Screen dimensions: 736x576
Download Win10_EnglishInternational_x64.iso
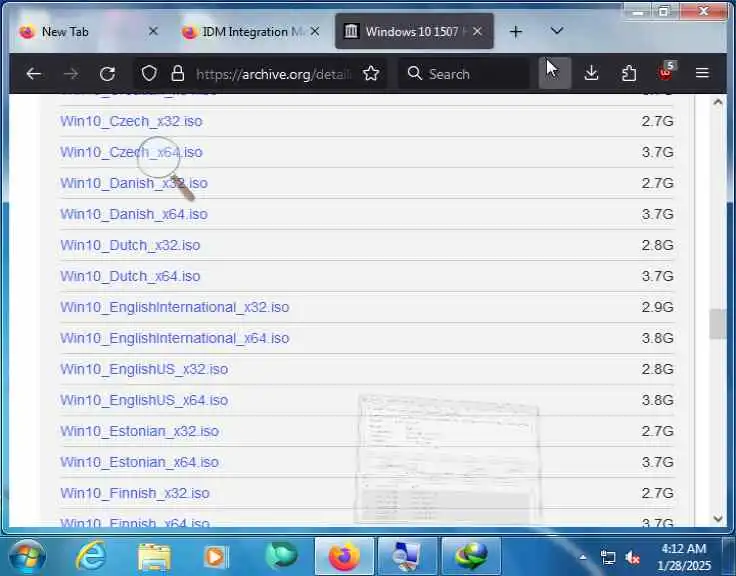tap(175, 338)
